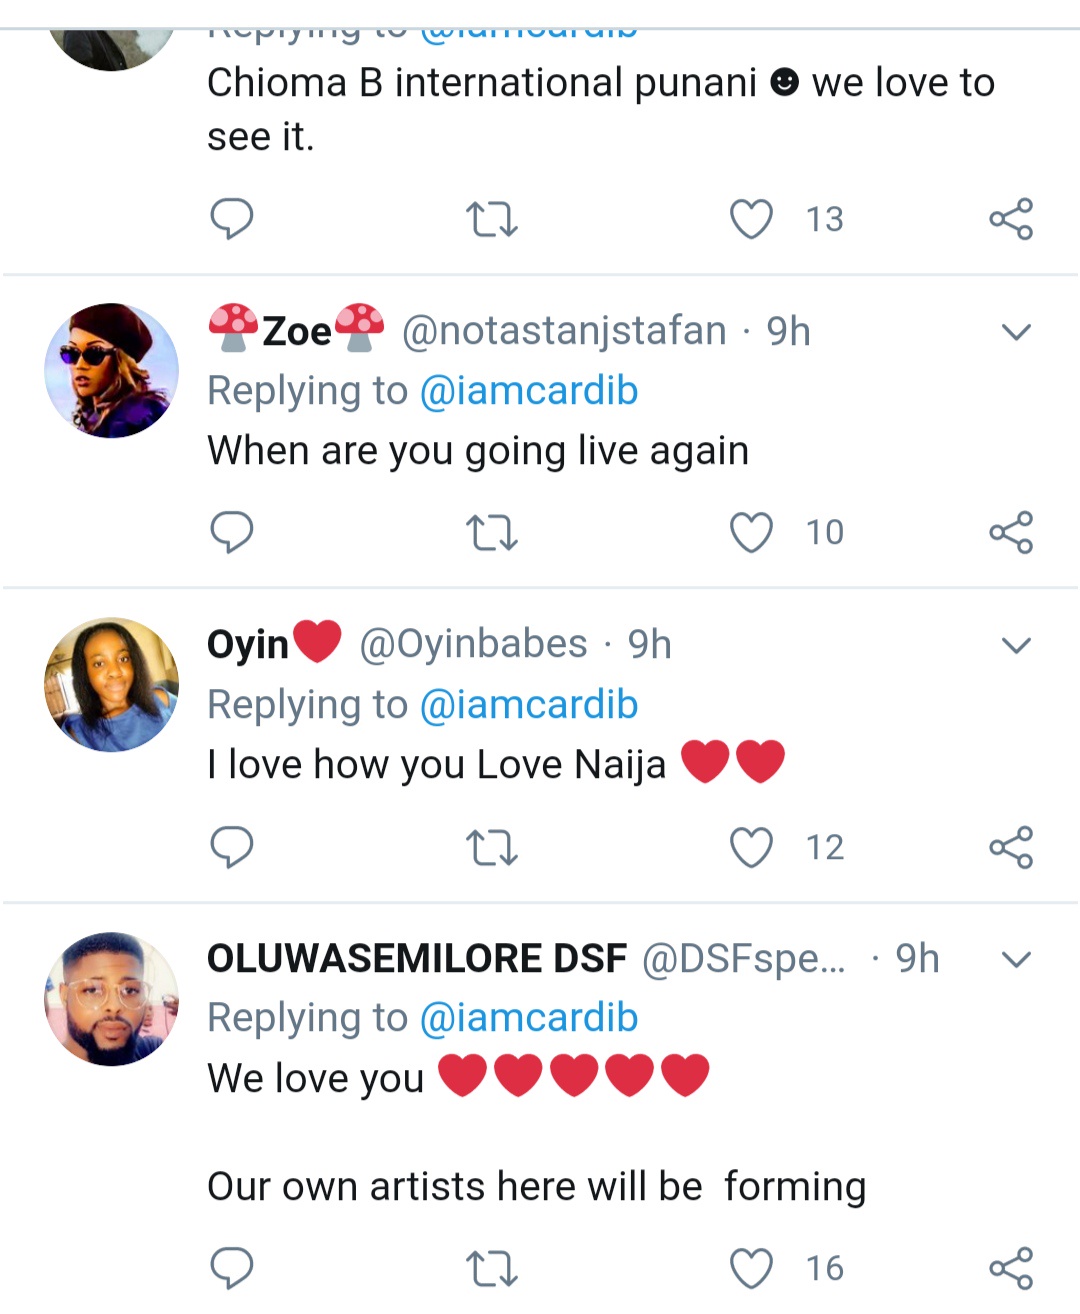Reply to OLUWASEMILORE DSF's tweet

231,1268
